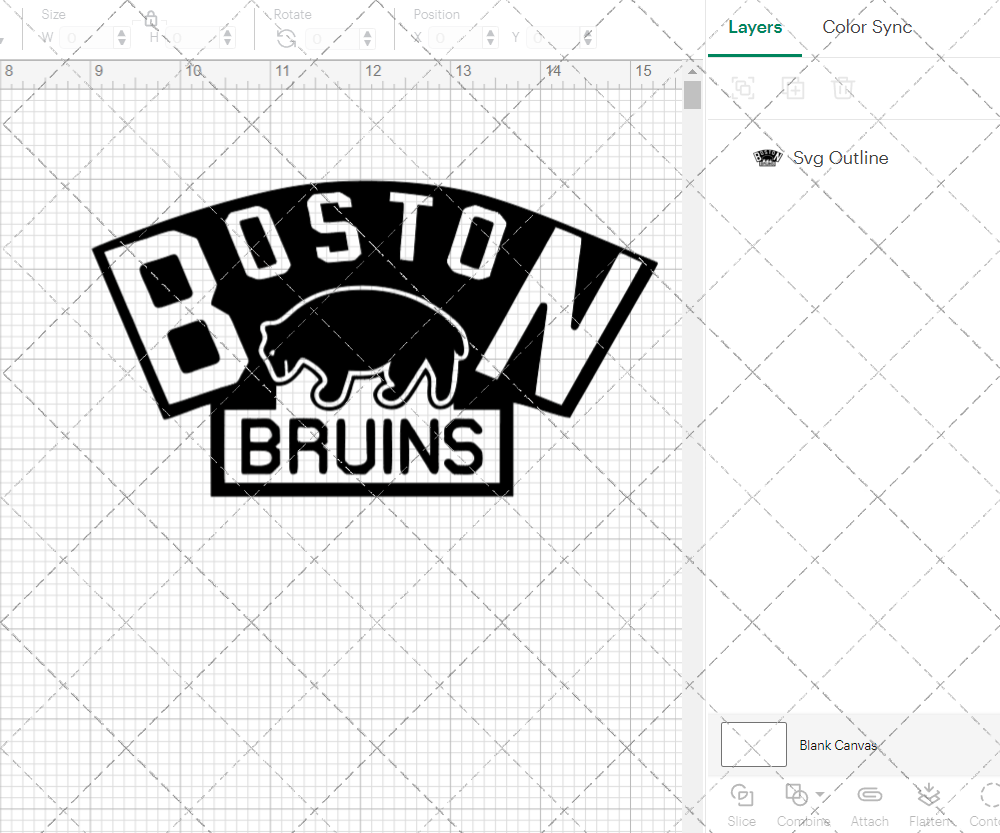Switch to the Color Sync tab
This screenshot has width=1000, height=833.
tap(867, 27)
